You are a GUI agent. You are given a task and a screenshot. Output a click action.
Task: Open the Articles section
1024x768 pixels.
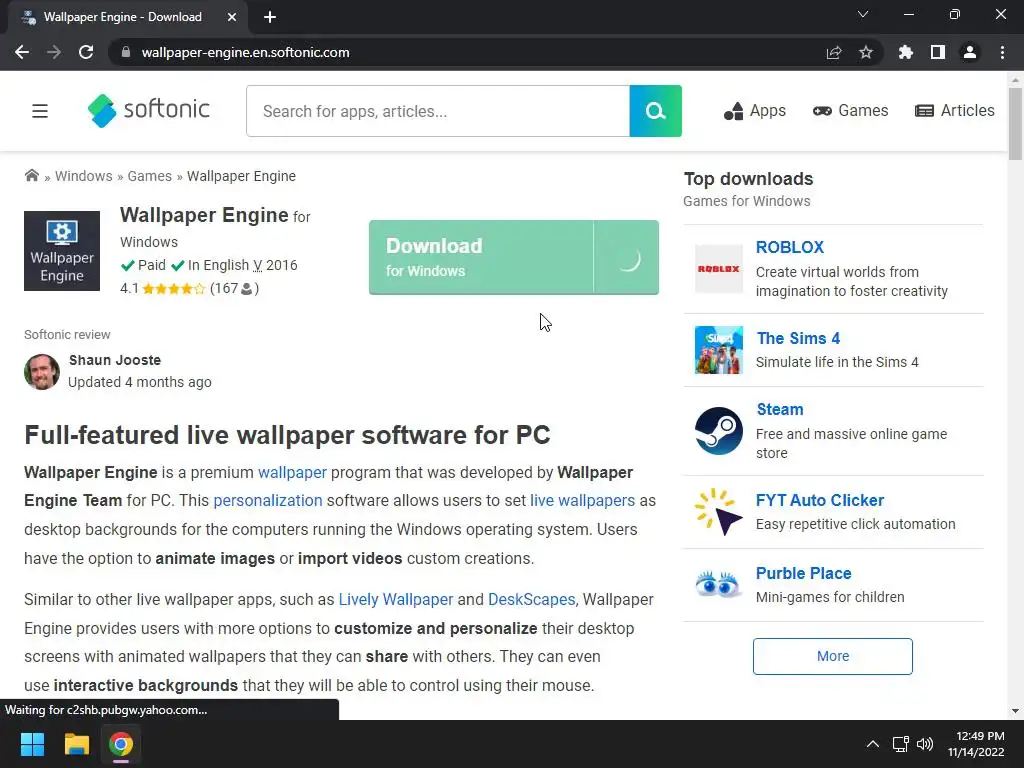pyautogui.click(x=955, y=111)
